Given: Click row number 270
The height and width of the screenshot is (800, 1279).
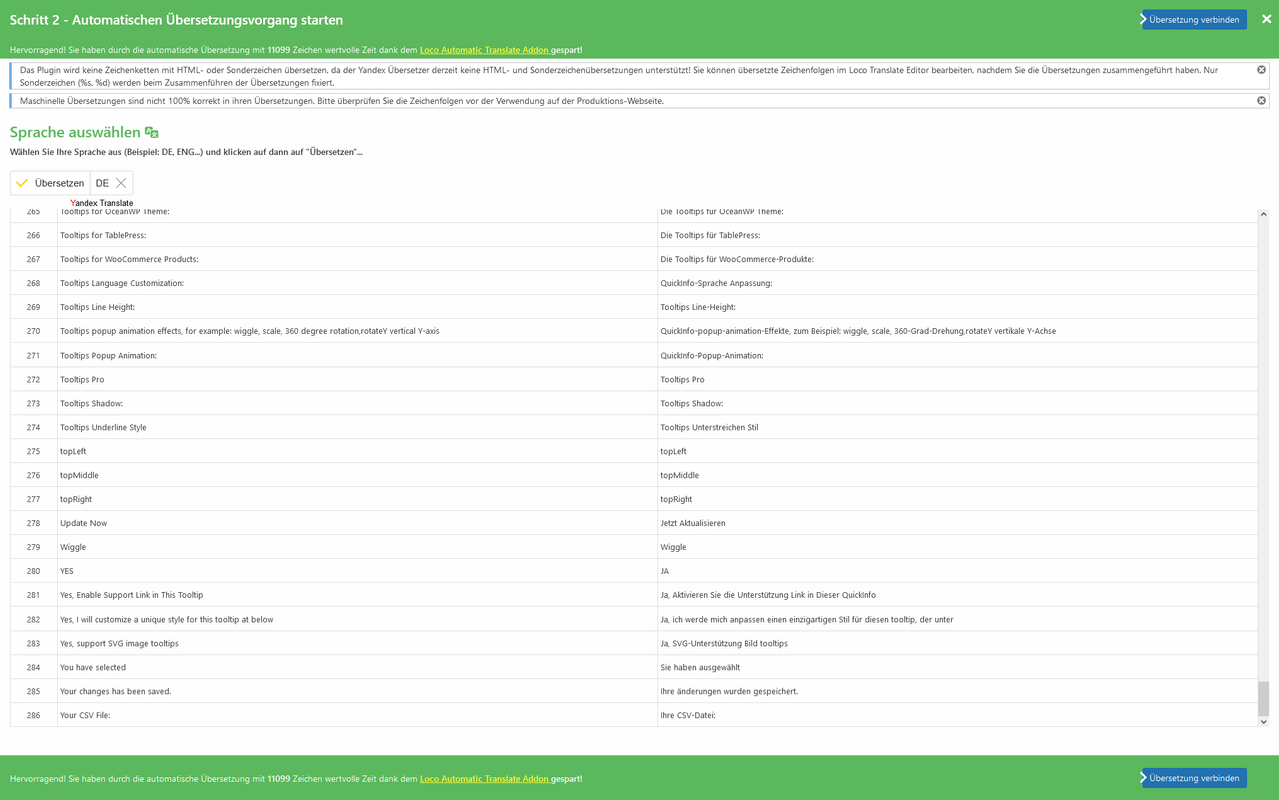Looking at the screenshot, I should (x=34, y=331).
